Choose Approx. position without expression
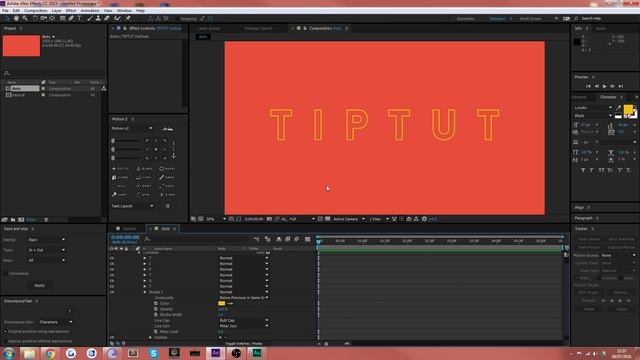This screenshot has height=360, width=640. pos(6,341)
